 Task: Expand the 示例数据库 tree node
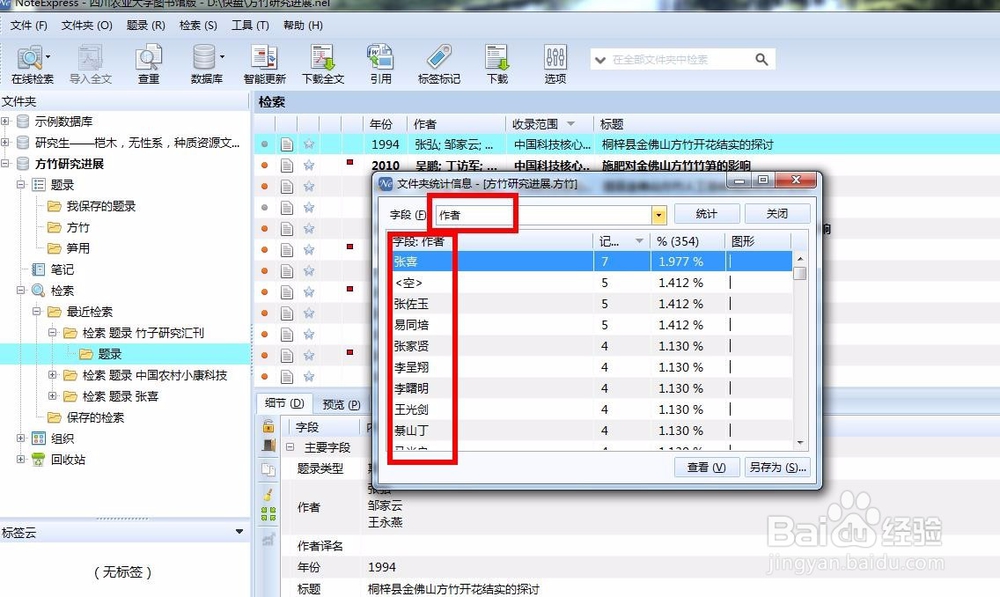pos(5,121)
